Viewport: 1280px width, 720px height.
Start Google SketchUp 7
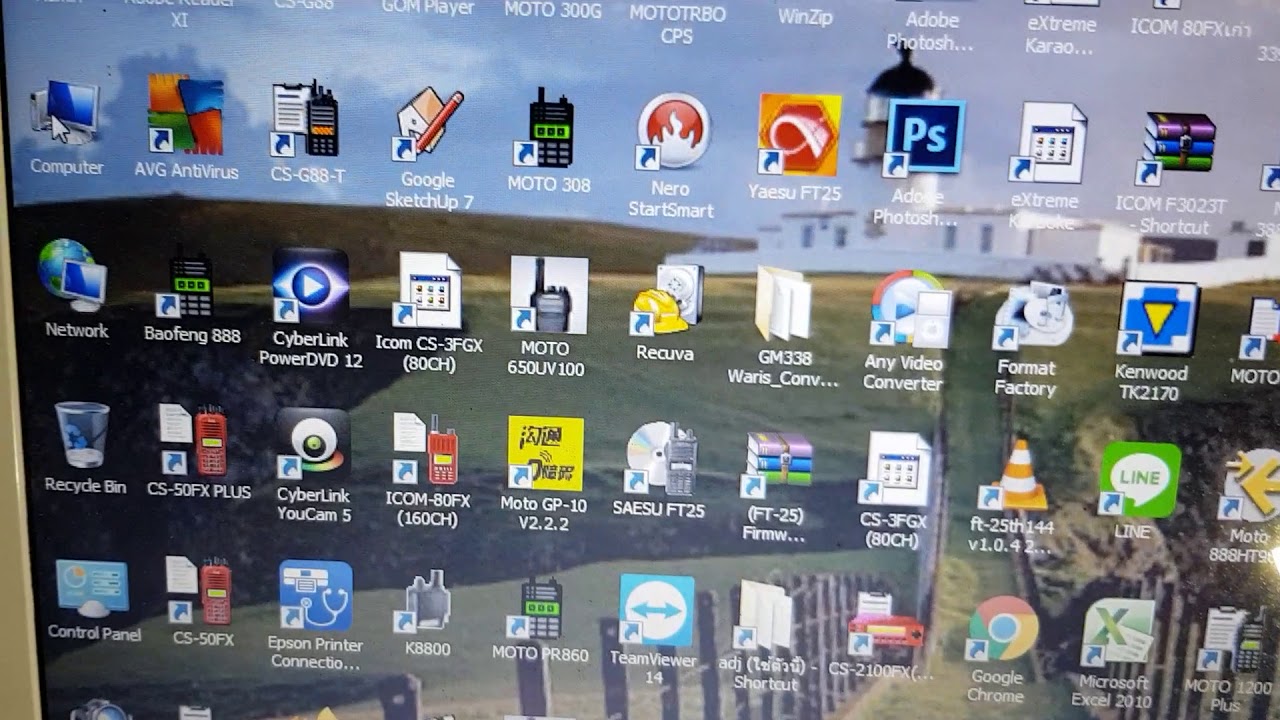coord(429,126)
